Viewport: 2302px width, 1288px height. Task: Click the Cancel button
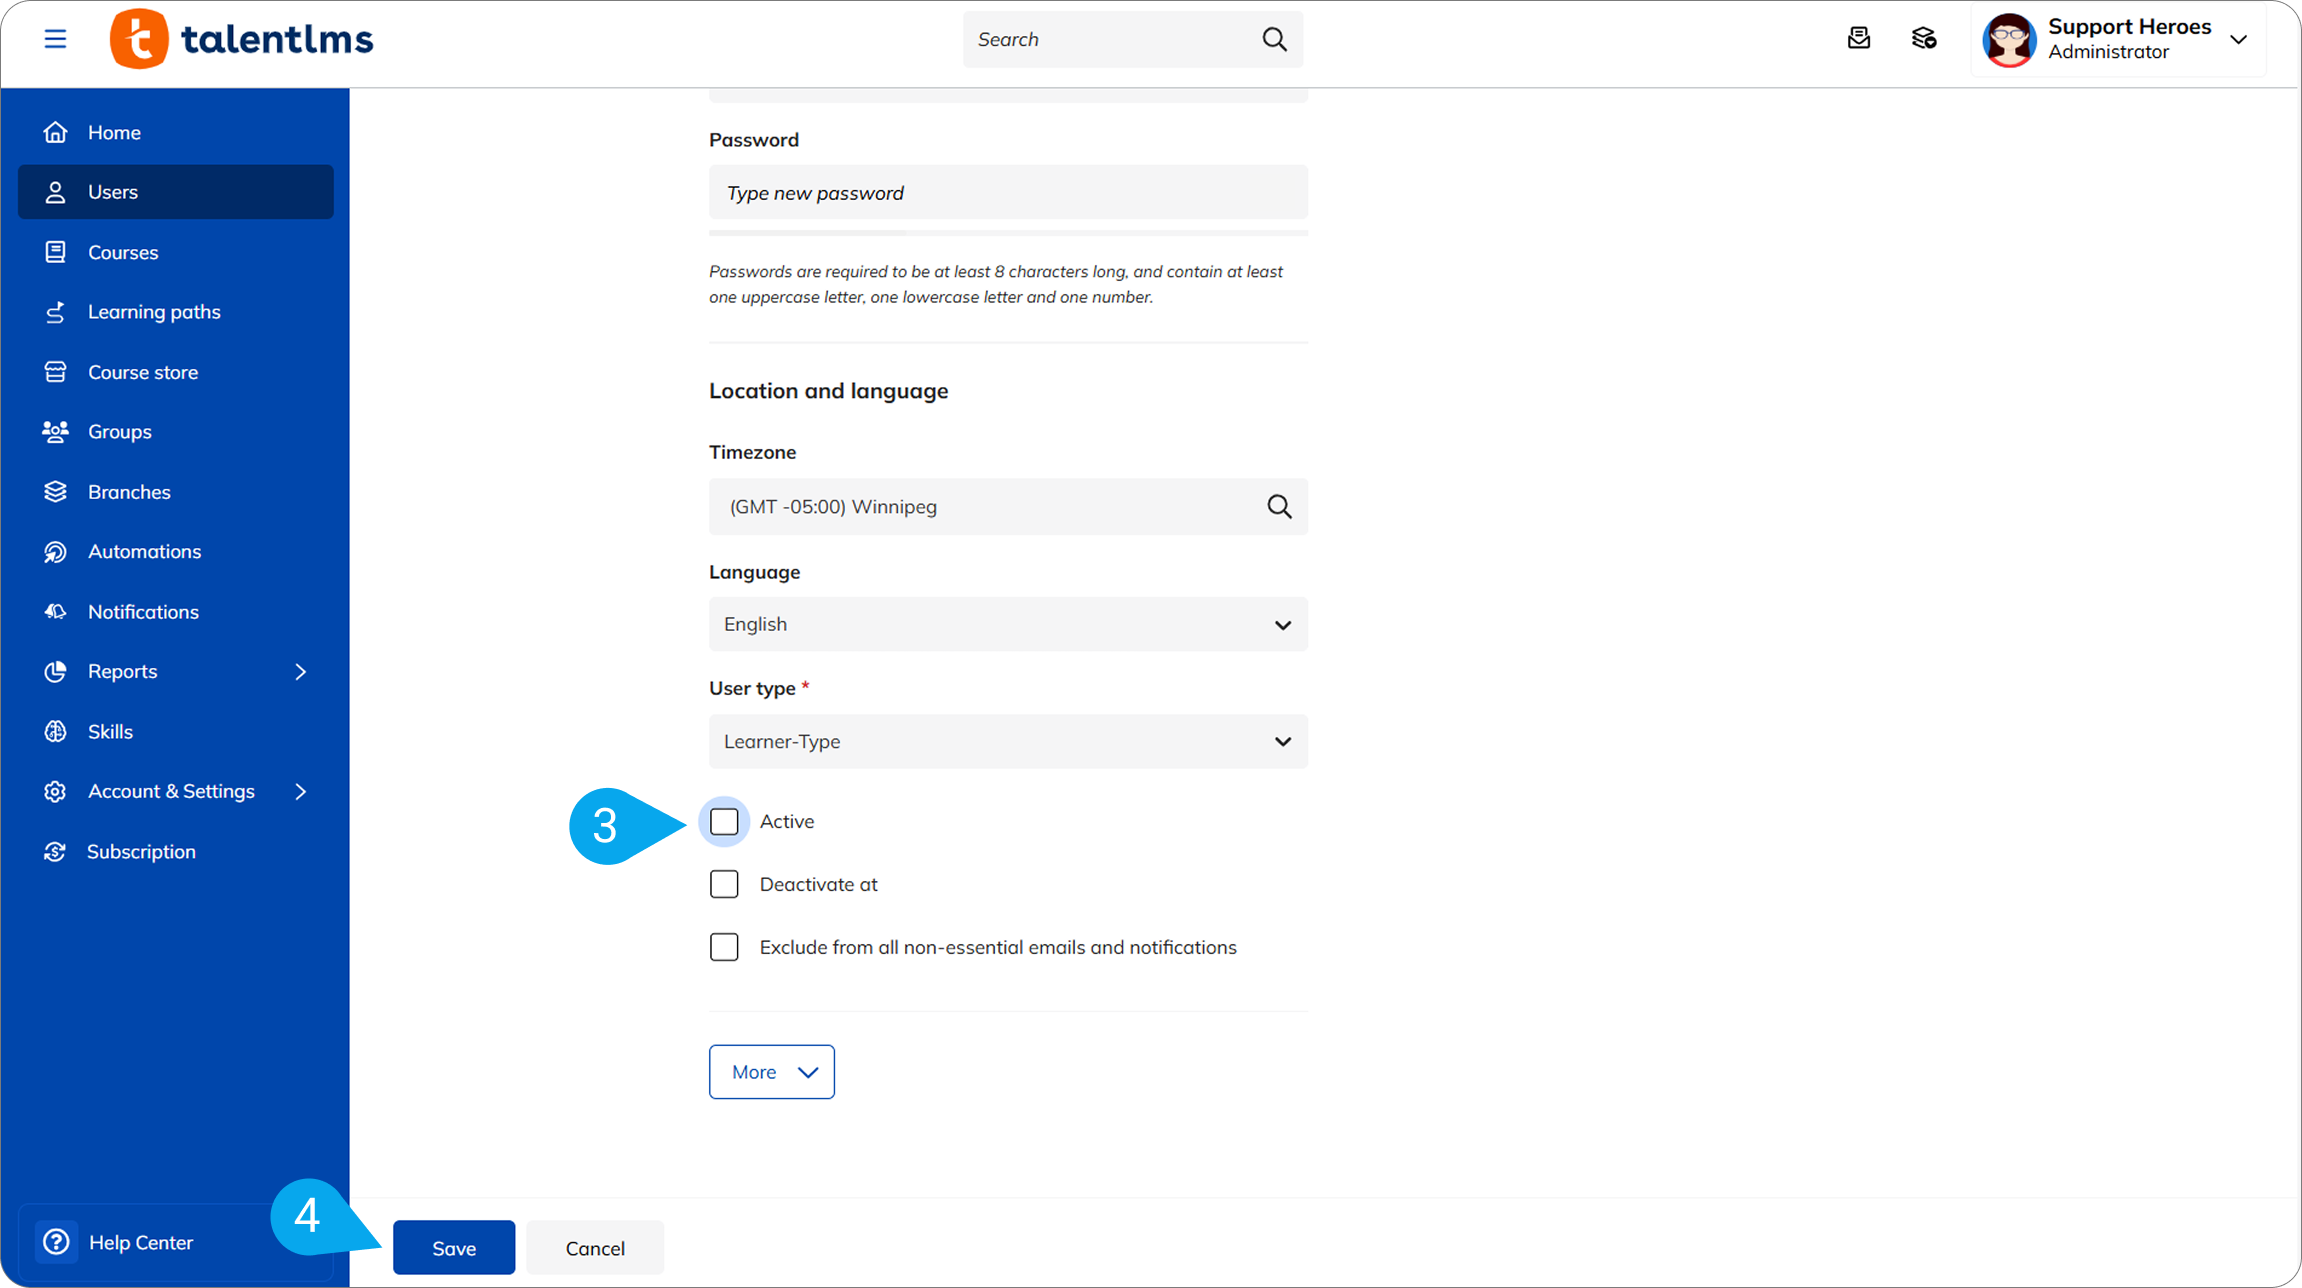click(x=595, y=1248)
